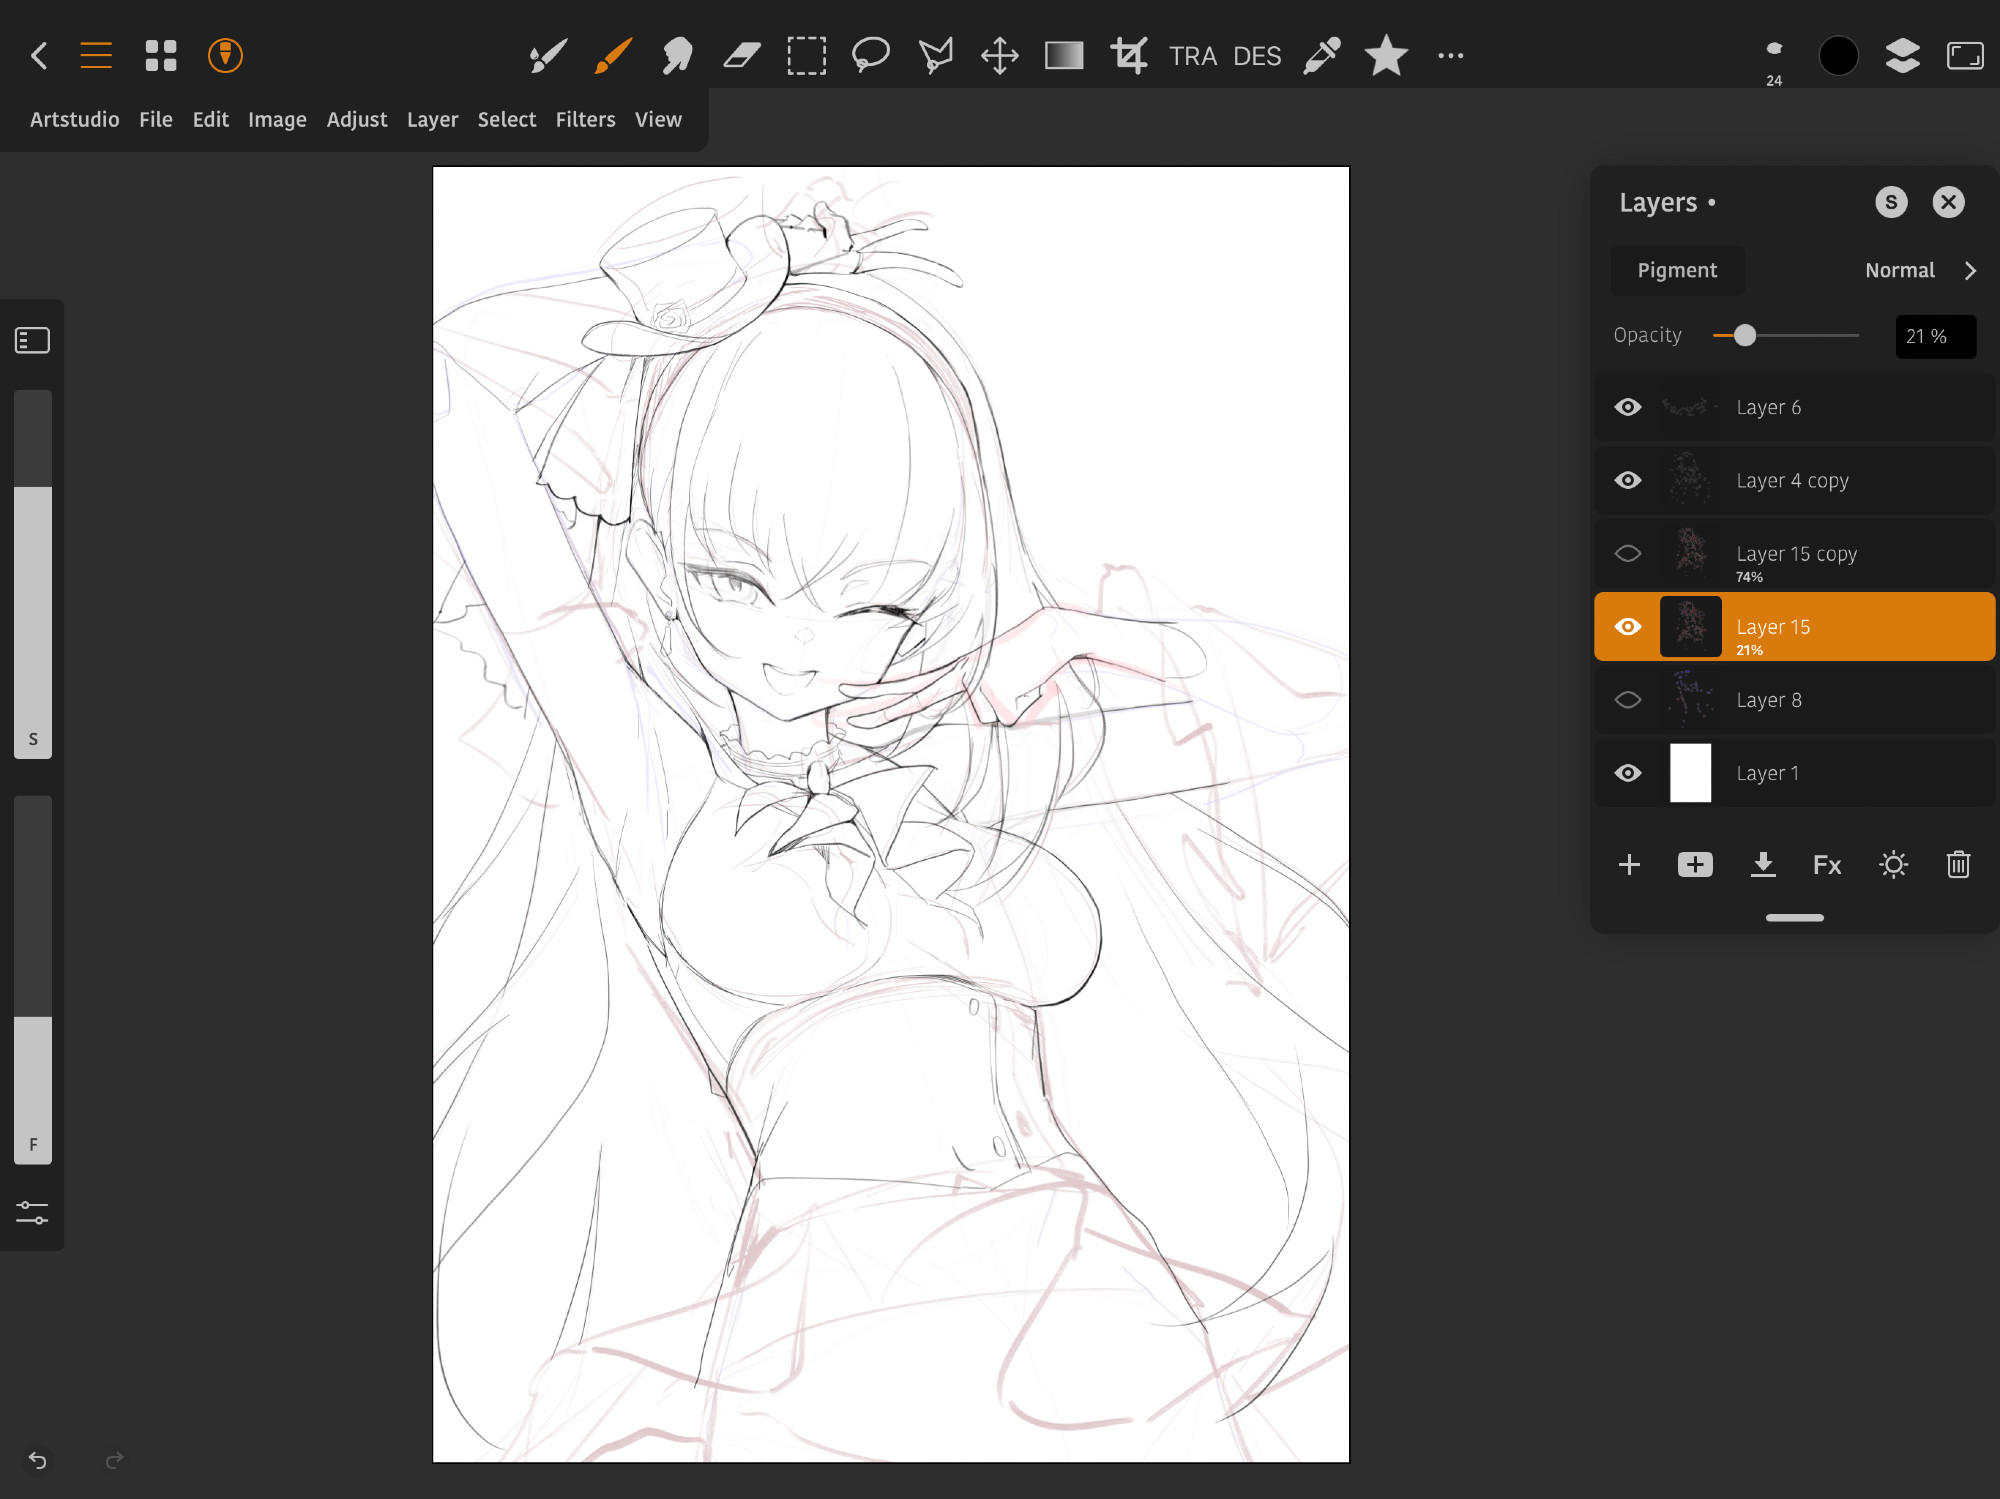Open the Pigment mode selector
This screenshot has width=2000, height=1499.
coord(1677,270)
